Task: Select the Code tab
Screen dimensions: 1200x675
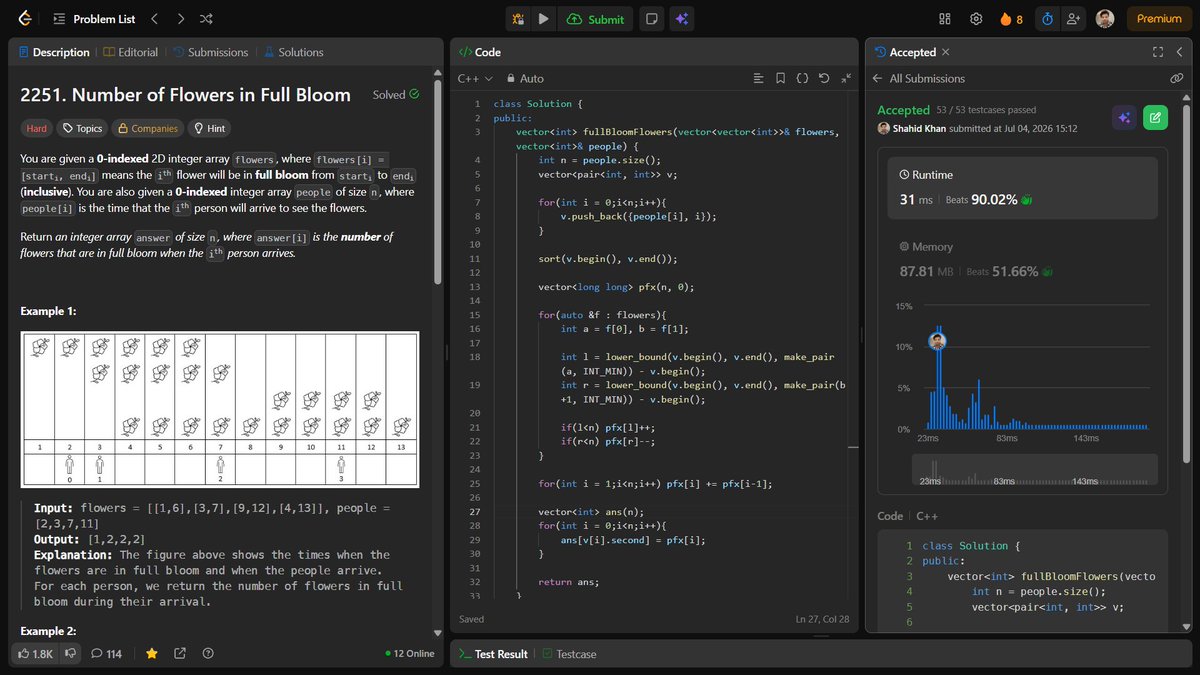Action: tap(480, 52)
